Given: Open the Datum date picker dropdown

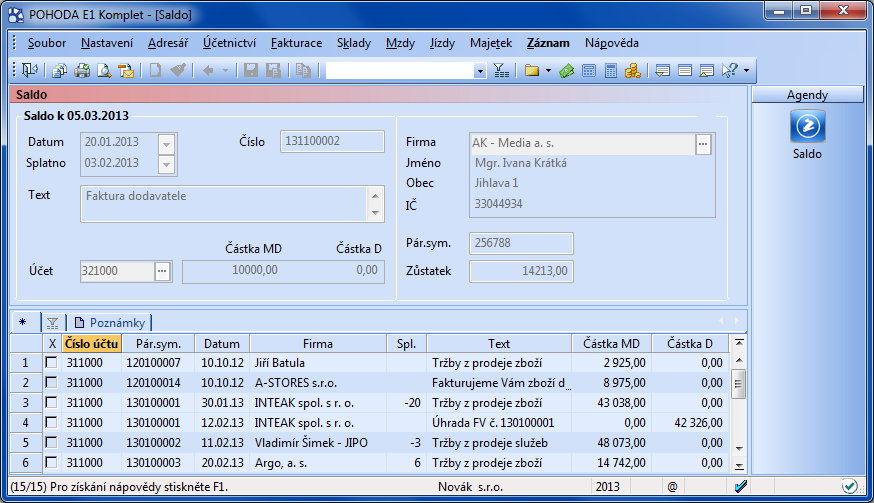Looking at the screenshot, I should (x=167, y=142).
